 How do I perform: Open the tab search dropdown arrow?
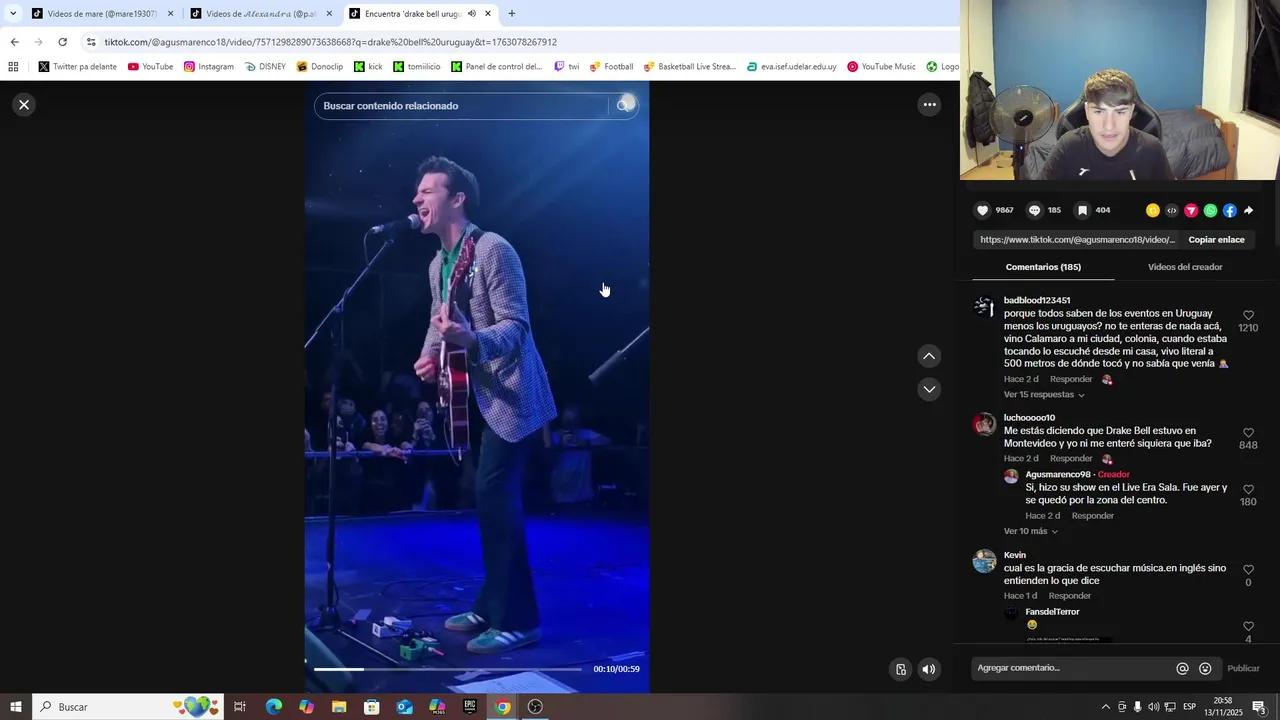(13, 14)
